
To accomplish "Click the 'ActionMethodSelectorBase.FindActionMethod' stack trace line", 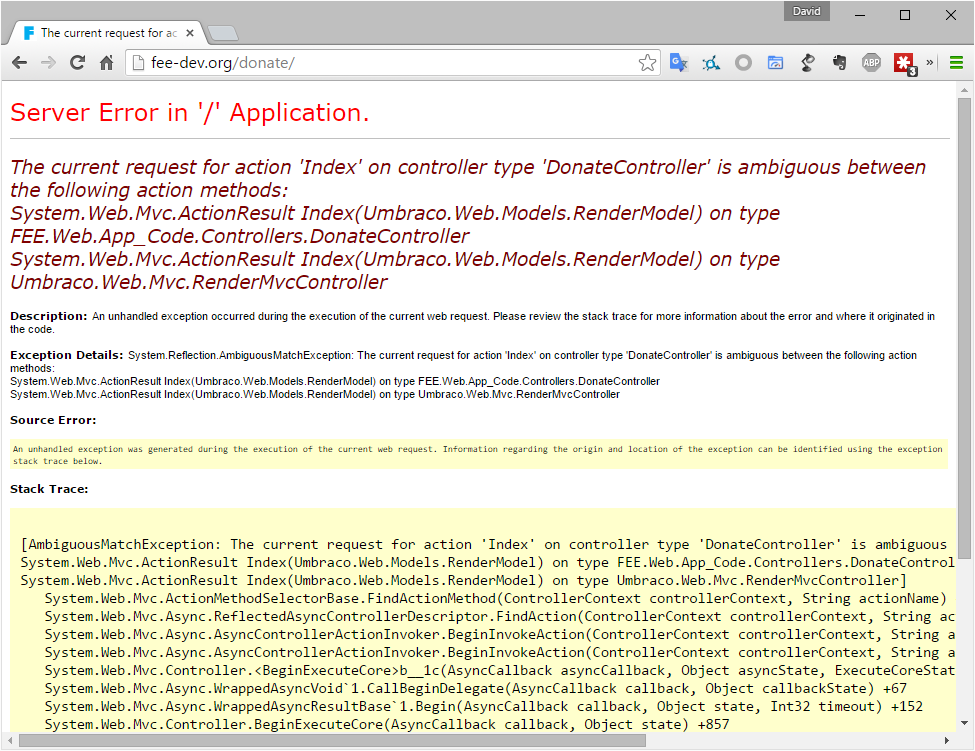I will [x=495, y=599].
